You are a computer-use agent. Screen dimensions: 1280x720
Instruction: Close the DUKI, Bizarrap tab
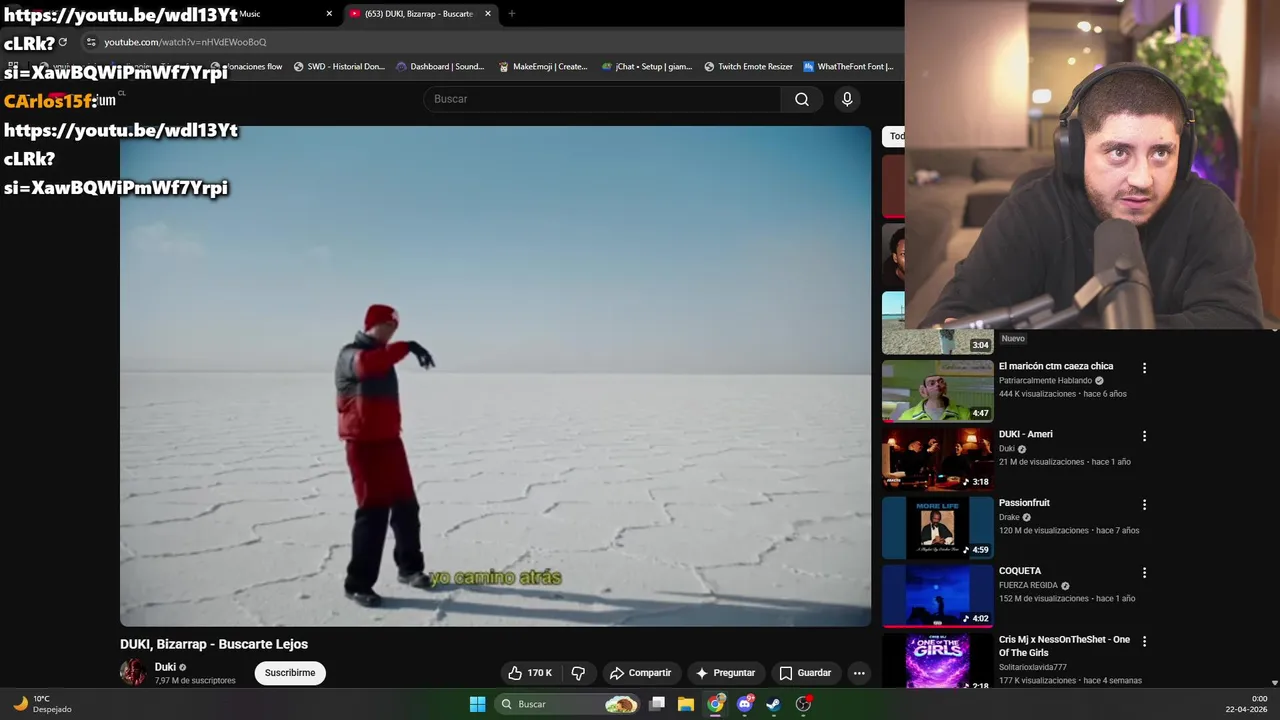[488, 14]
